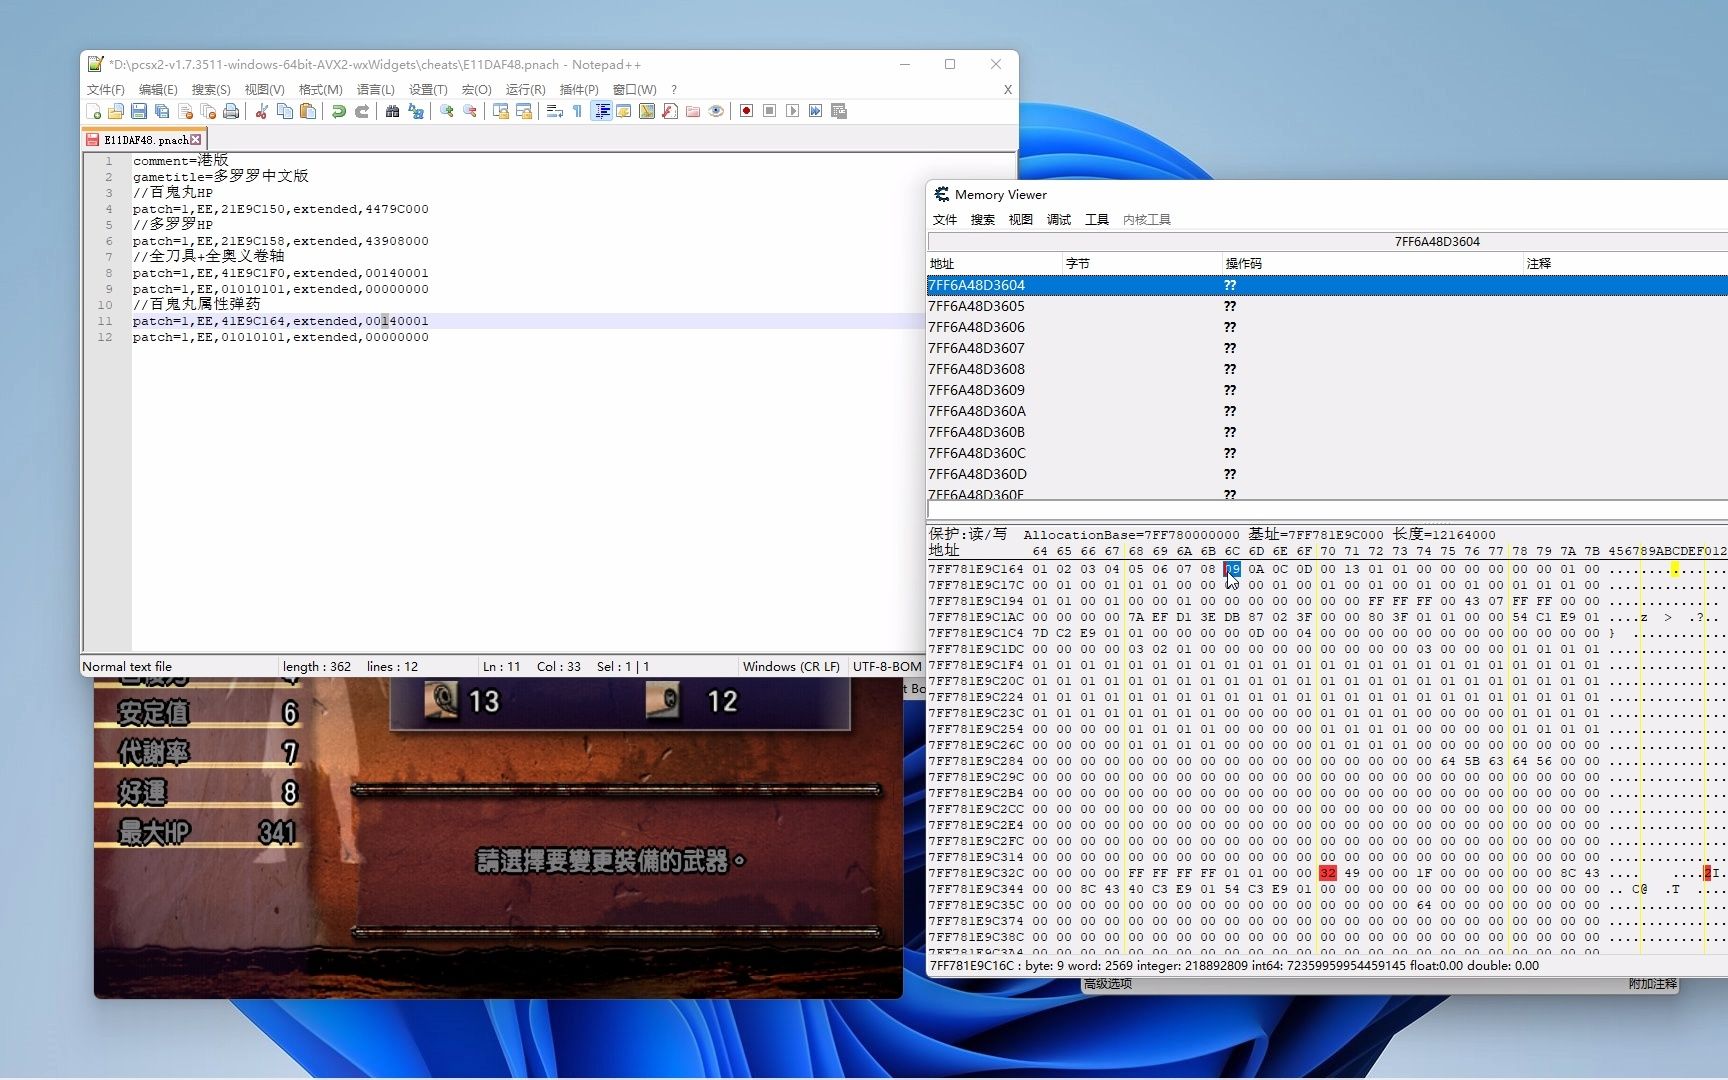The image size is (1728, 1080).
Task: Click the Save recorded macro icon
Action: pyautogui.click(x=839, y=111)
